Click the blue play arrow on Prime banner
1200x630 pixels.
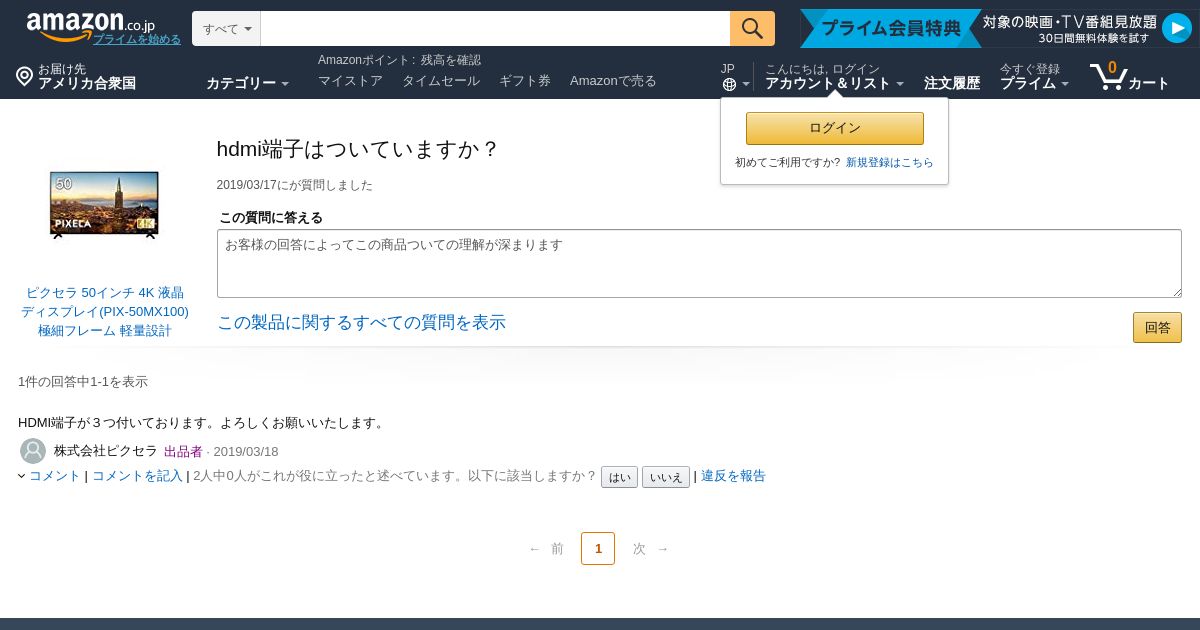[x=1176, y=28]
